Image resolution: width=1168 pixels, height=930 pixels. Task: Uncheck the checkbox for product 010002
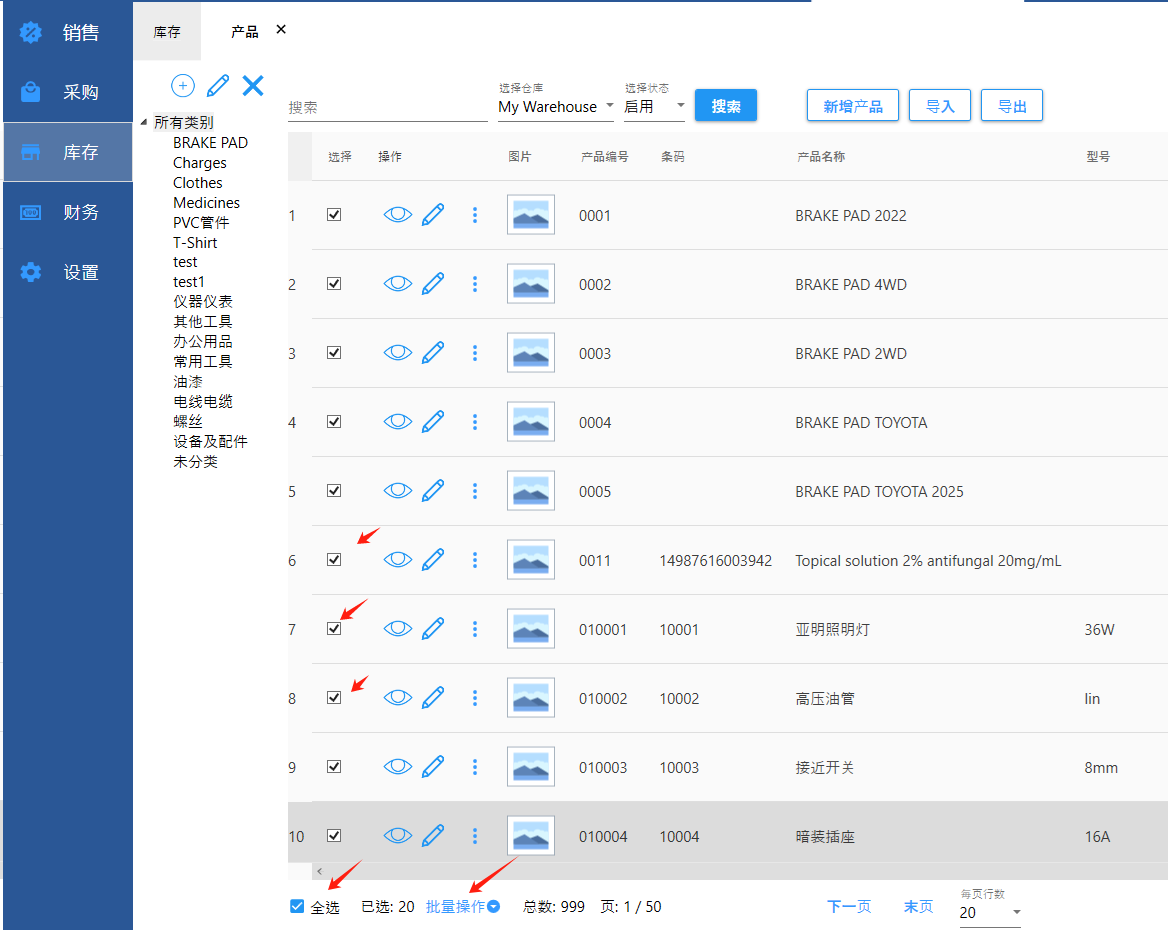pyautogui.click(x=334, y=698)
